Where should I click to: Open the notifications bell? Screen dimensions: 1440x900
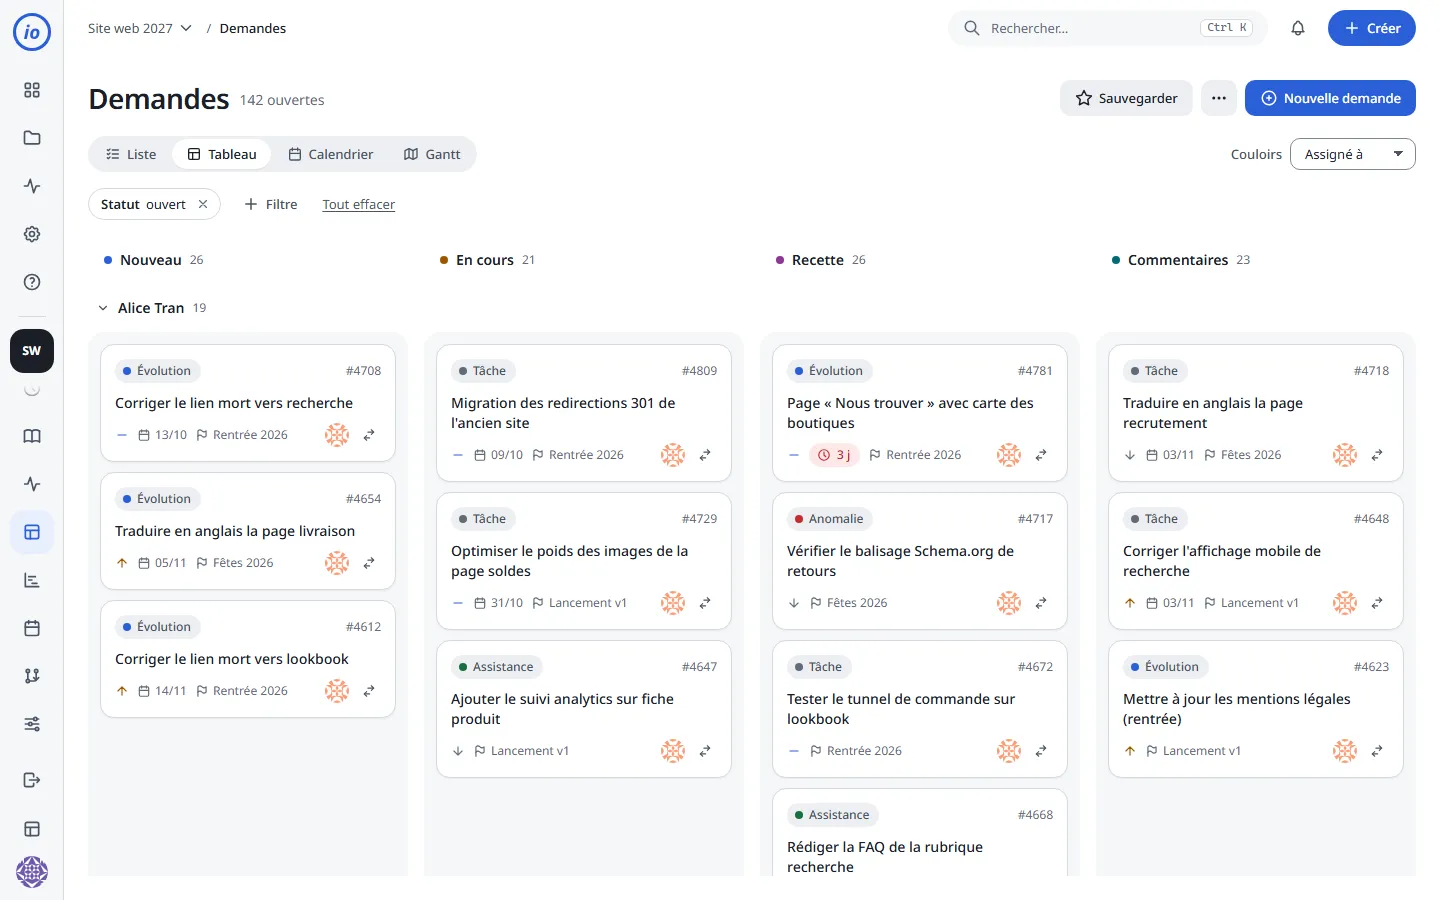click(x=1298, y=28)
